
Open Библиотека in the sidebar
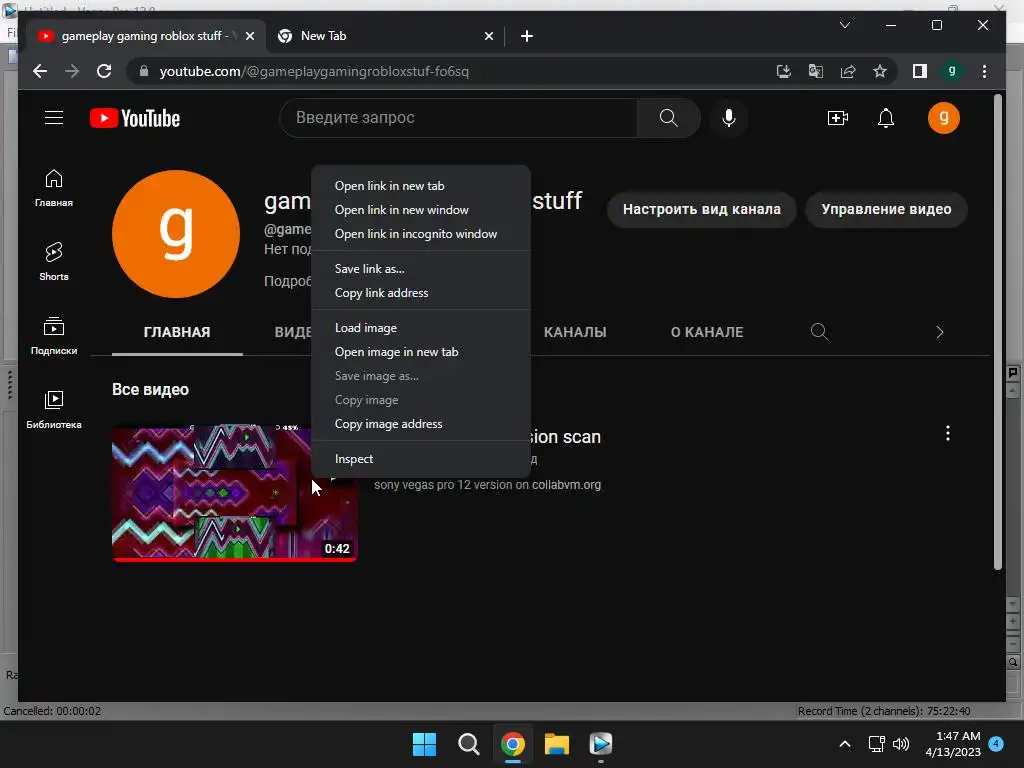click(x=54, y=409)
